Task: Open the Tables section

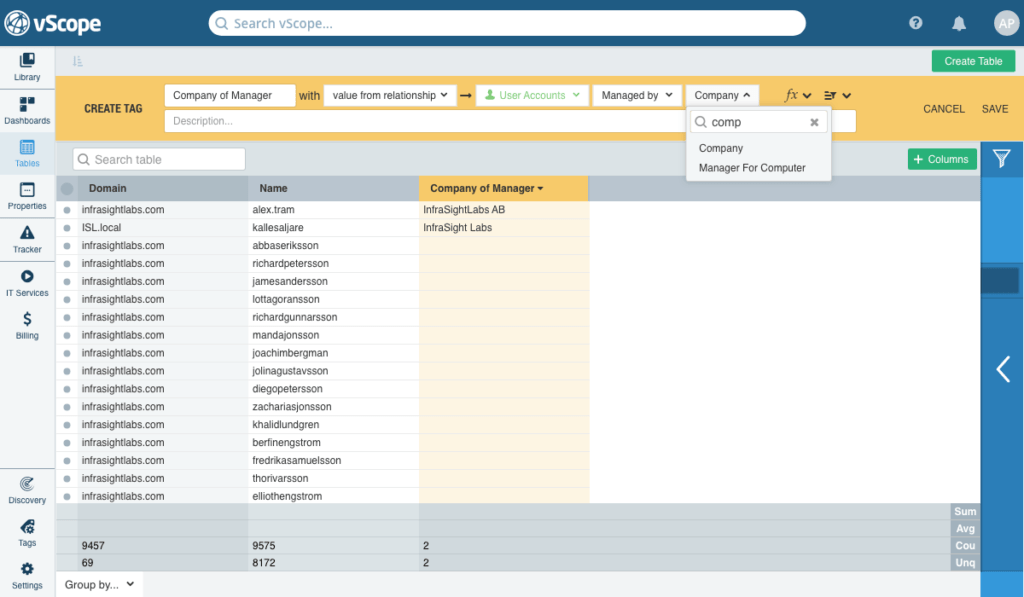Action: [27, 153]
